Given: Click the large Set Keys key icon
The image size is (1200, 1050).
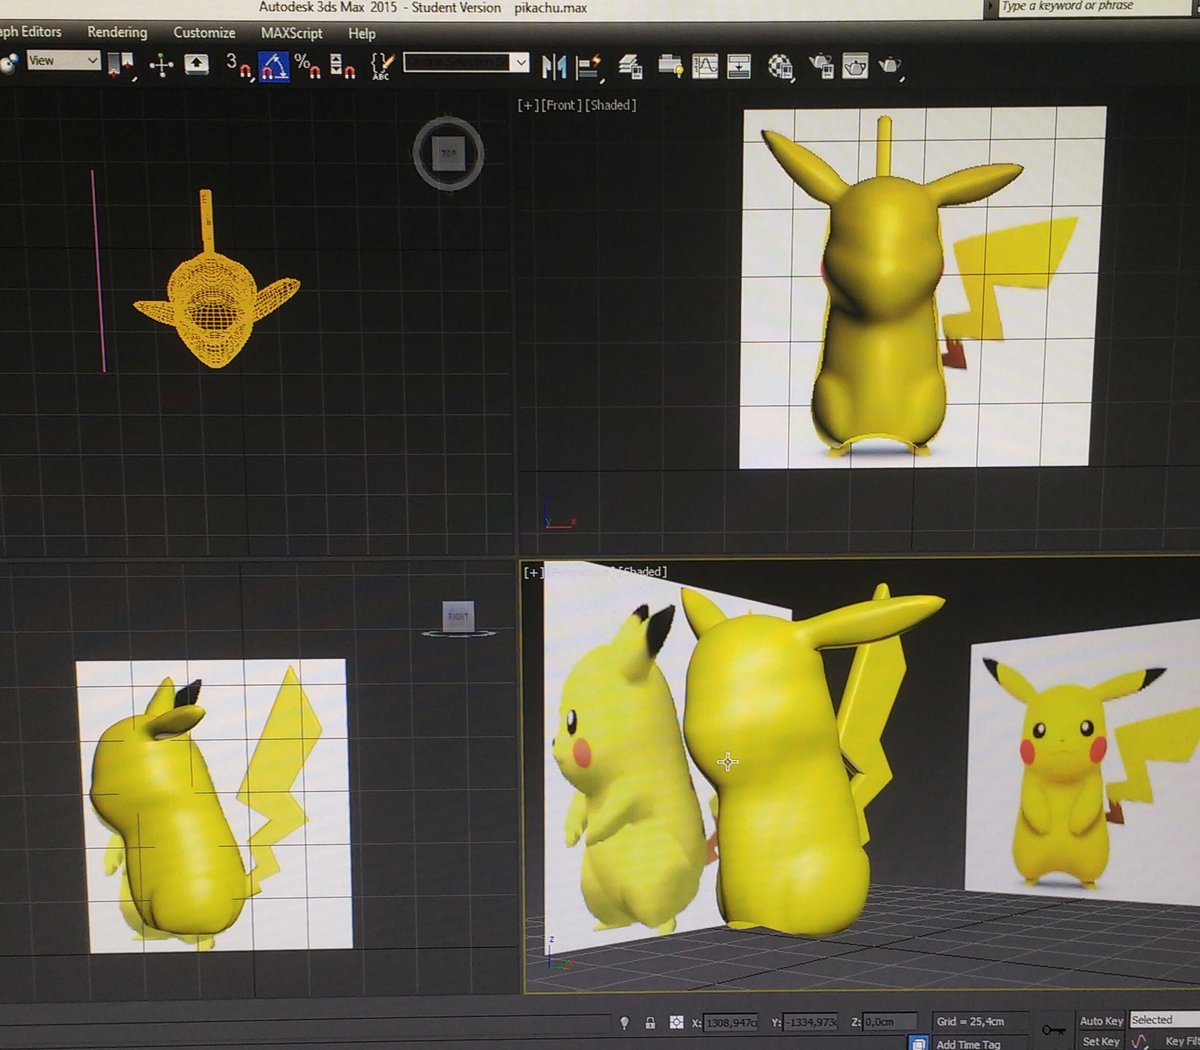Looking at the screenshot, I should [1053, 1030].
